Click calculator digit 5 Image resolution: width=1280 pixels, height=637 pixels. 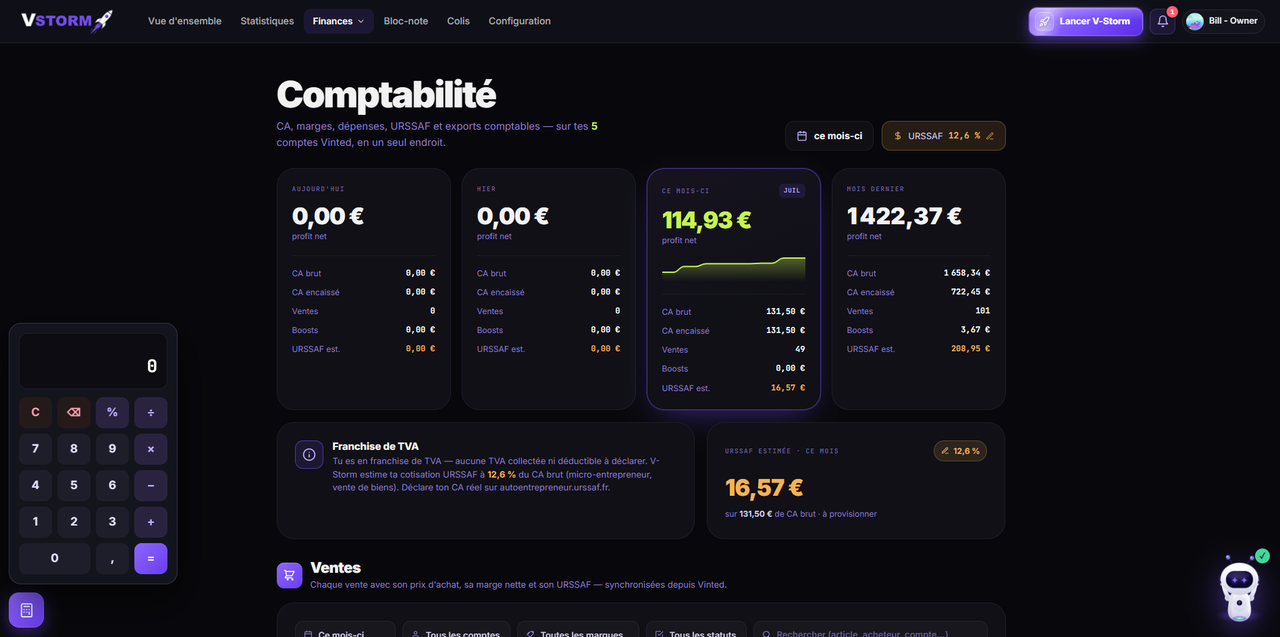coord(74,485)
